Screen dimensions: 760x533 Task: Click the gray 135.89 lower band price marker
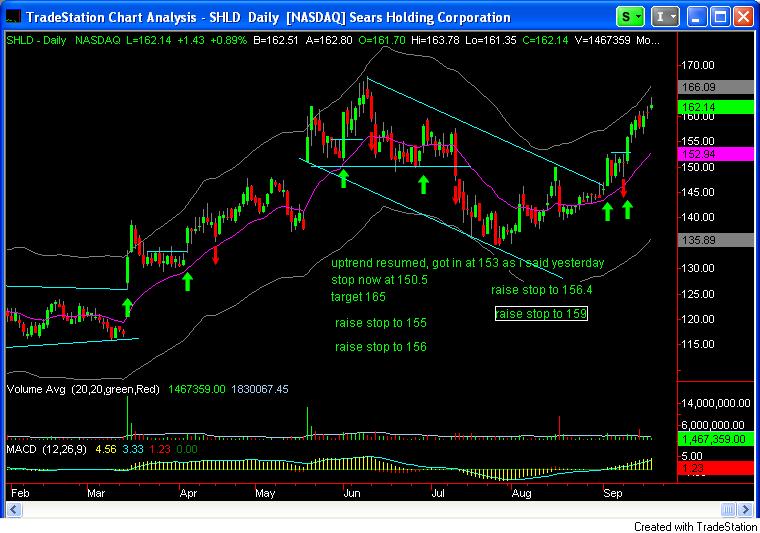coord(715,240)
